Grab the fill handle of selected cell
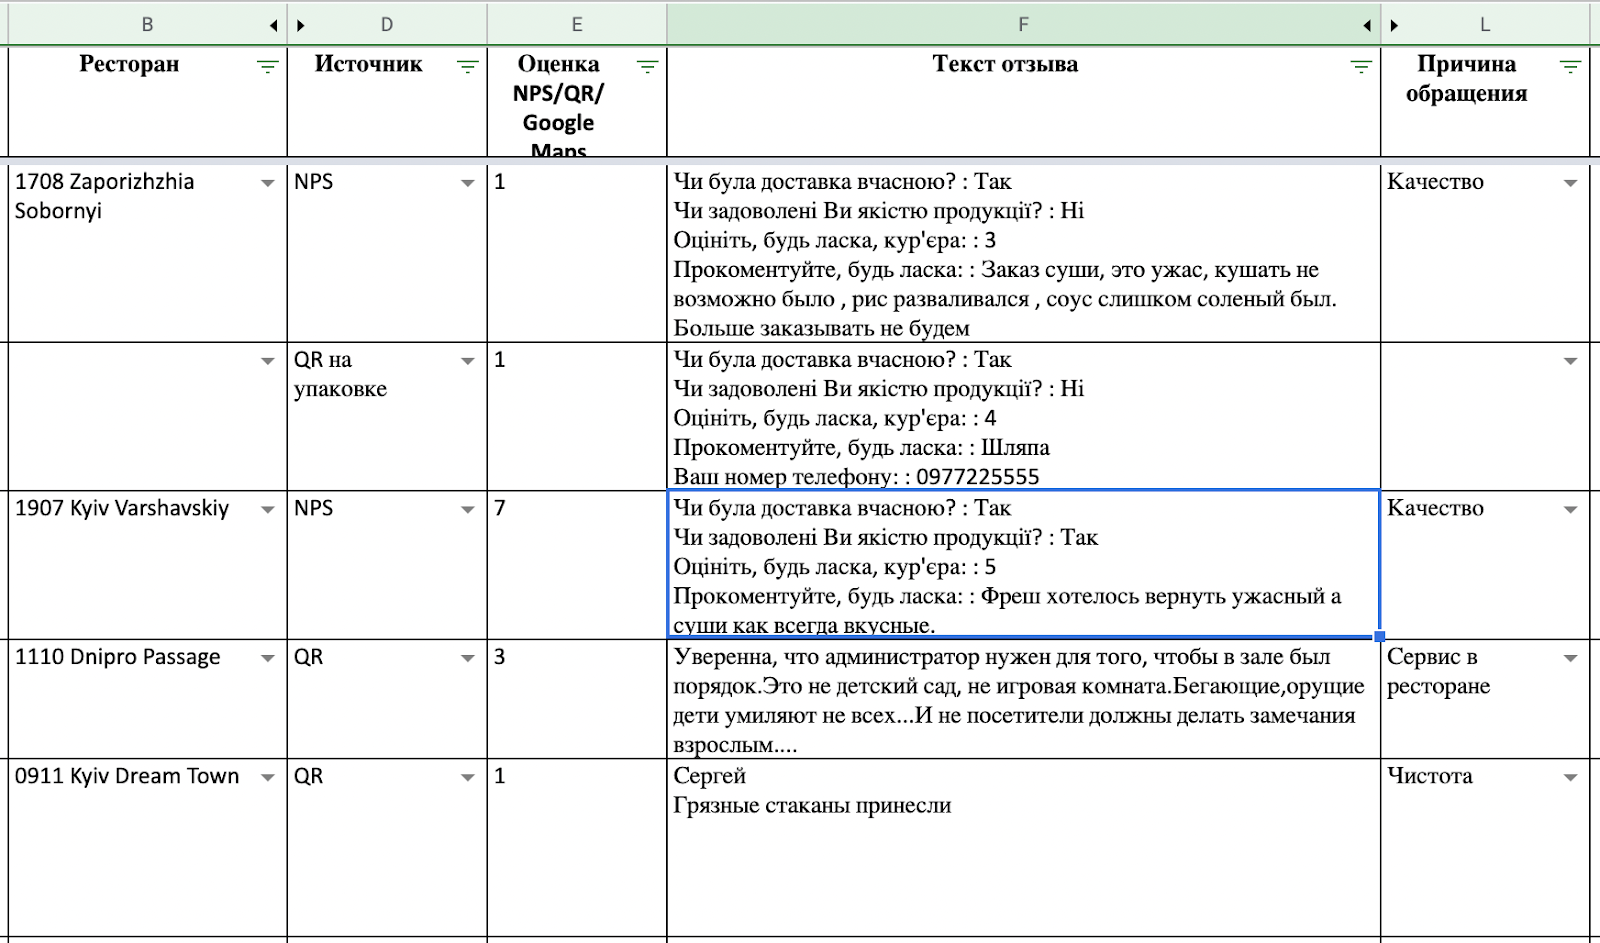This screenshot has height=943, width=1600. pyautogui.click(x=1380, y=636)
